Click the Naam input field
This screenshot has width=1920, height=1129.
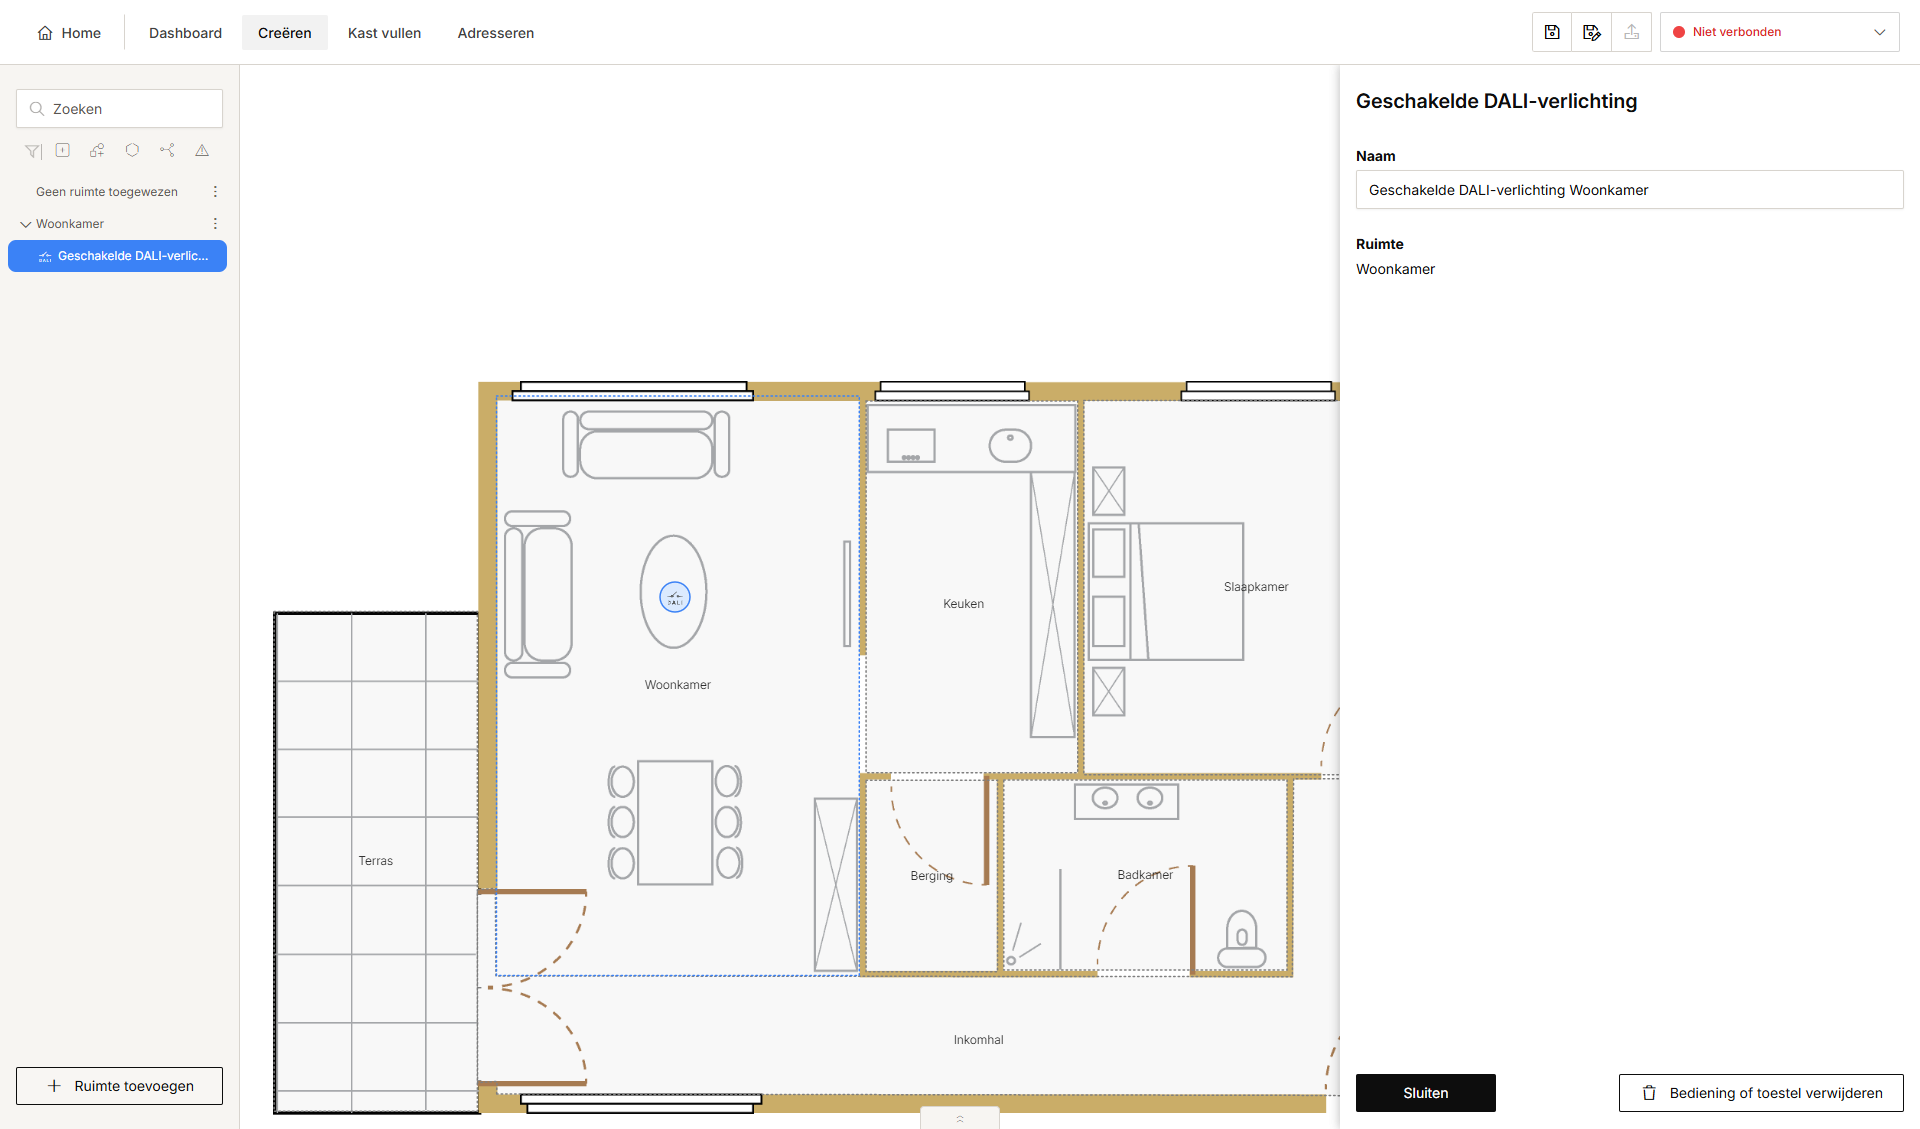click(1630, 190)
